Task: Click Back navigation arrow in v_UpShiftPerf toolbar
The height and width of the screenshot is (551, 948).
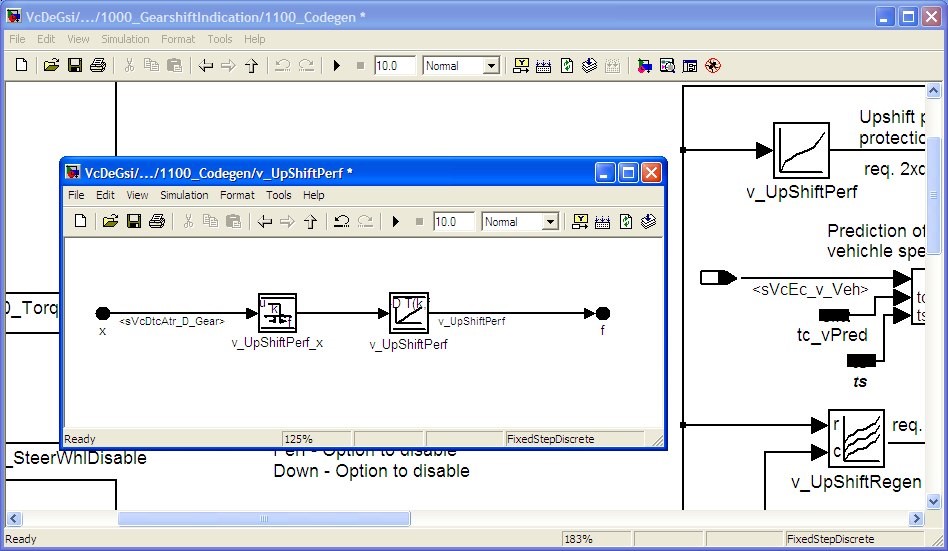Action: (265, 222)
